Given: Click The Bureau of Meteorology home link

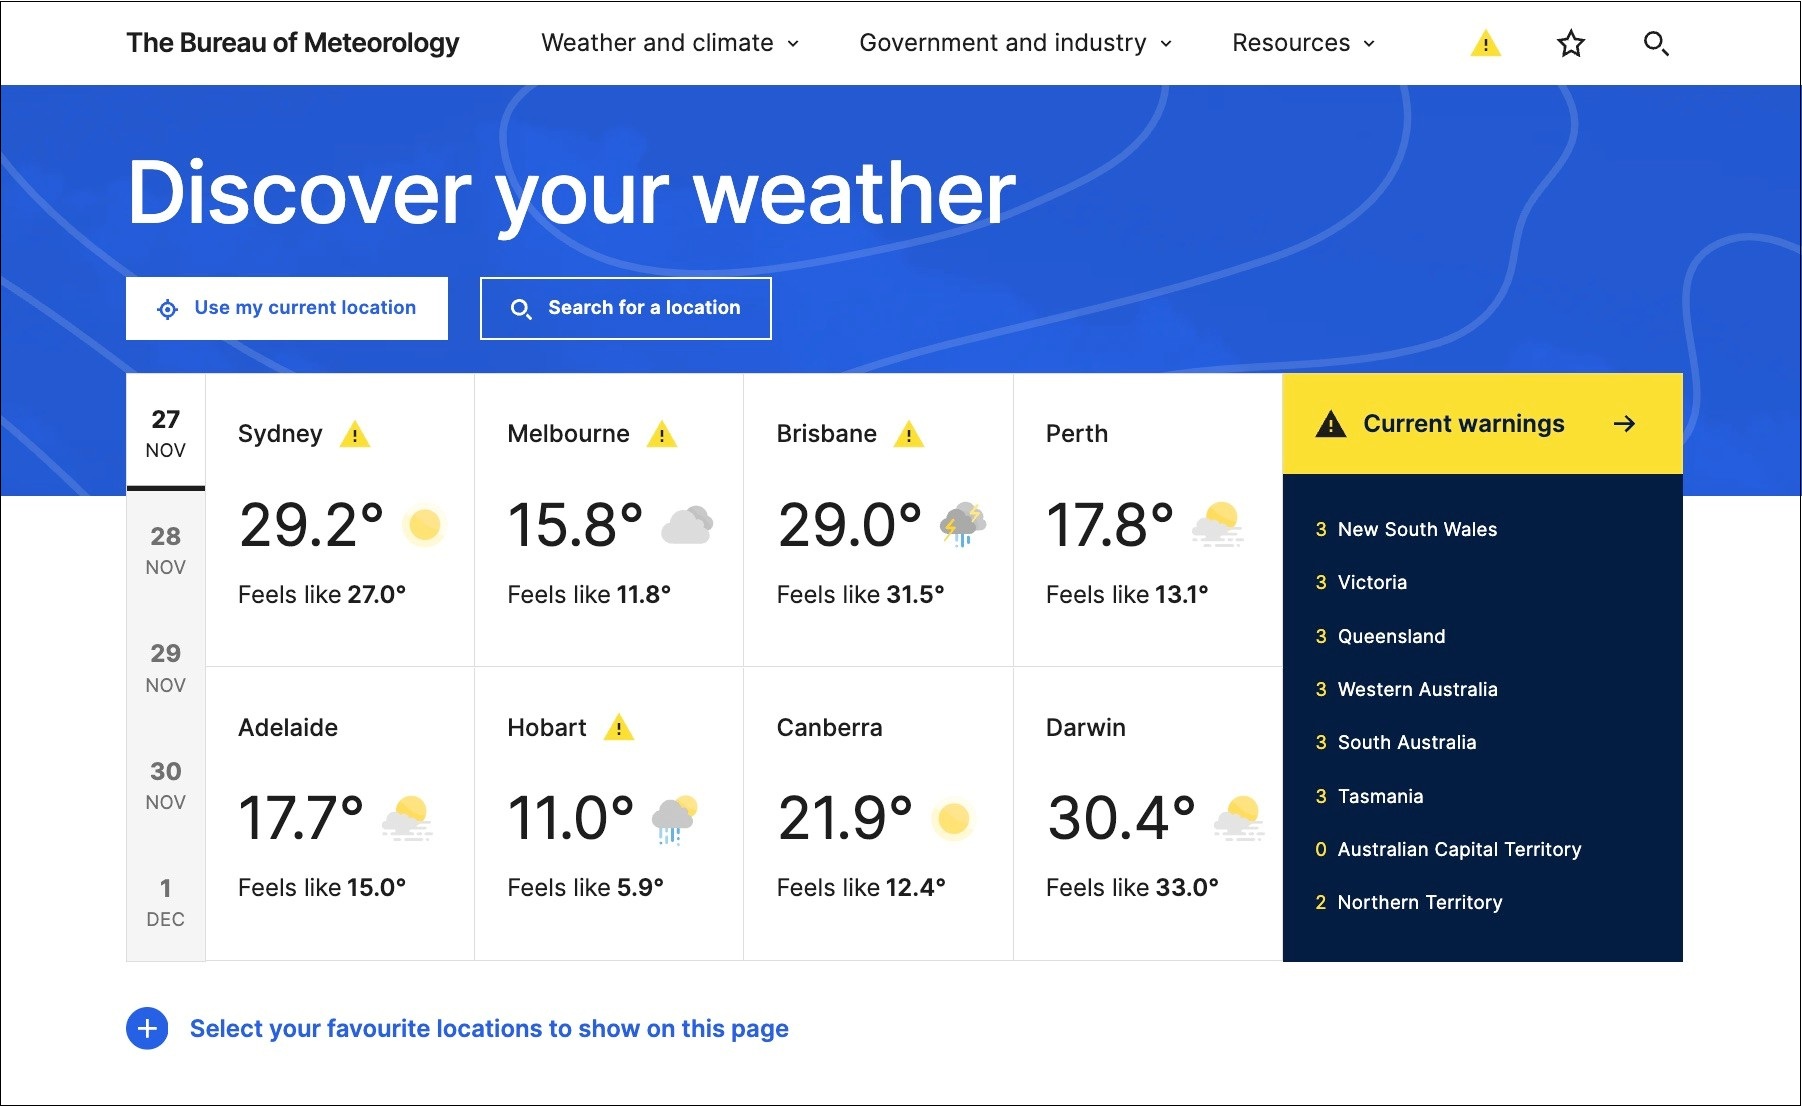Looking at the screenshot, I should point(292,43).
